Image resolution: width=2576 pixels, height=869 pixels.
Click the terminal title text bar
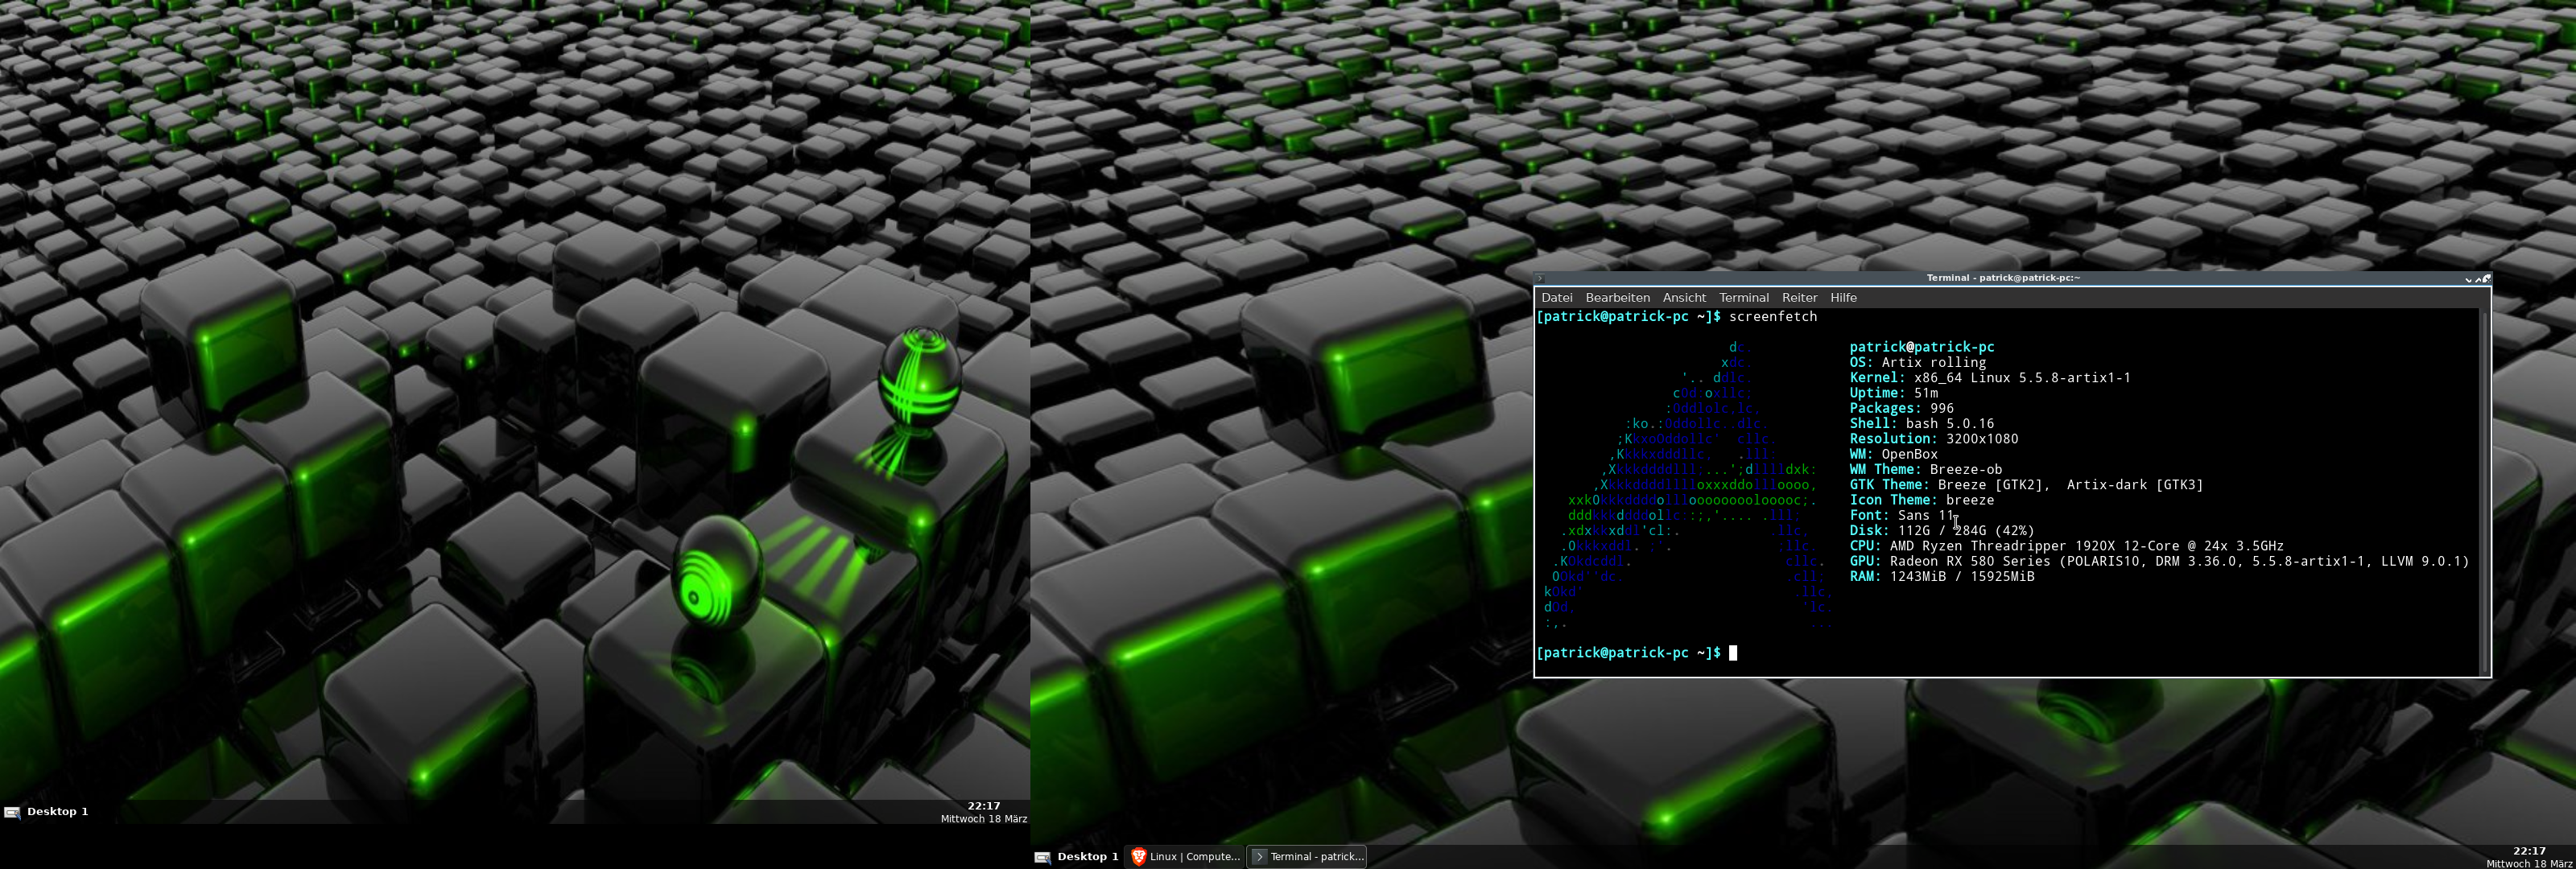2002,278
